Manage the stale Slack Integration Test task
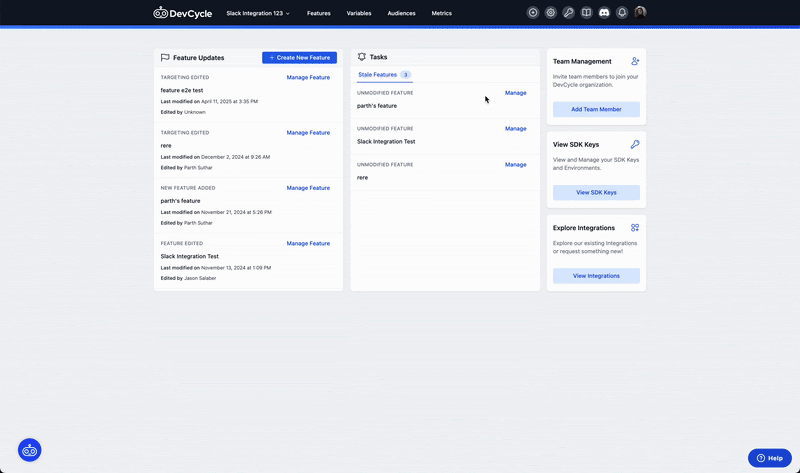This screenshot has width=800, height=473. pos(515,129)
